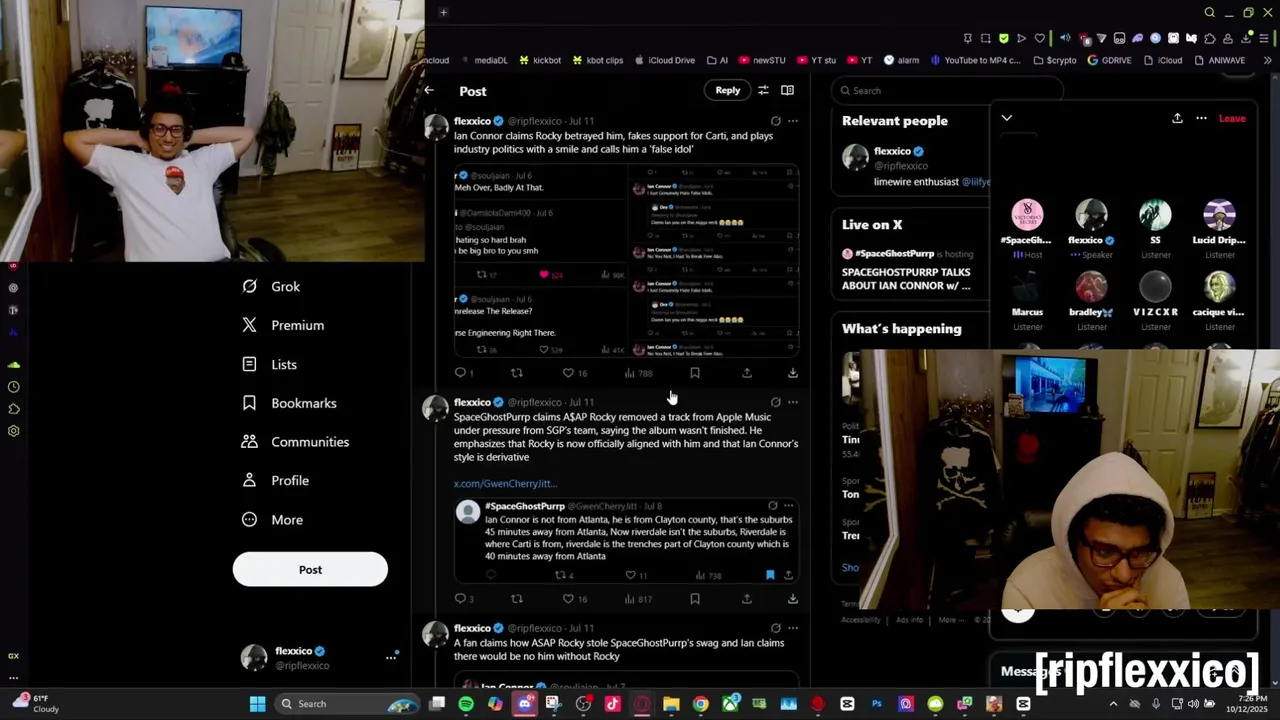Open Bookmarks in the sidebar
The image size is (1280, 720).
click(289, 403)
